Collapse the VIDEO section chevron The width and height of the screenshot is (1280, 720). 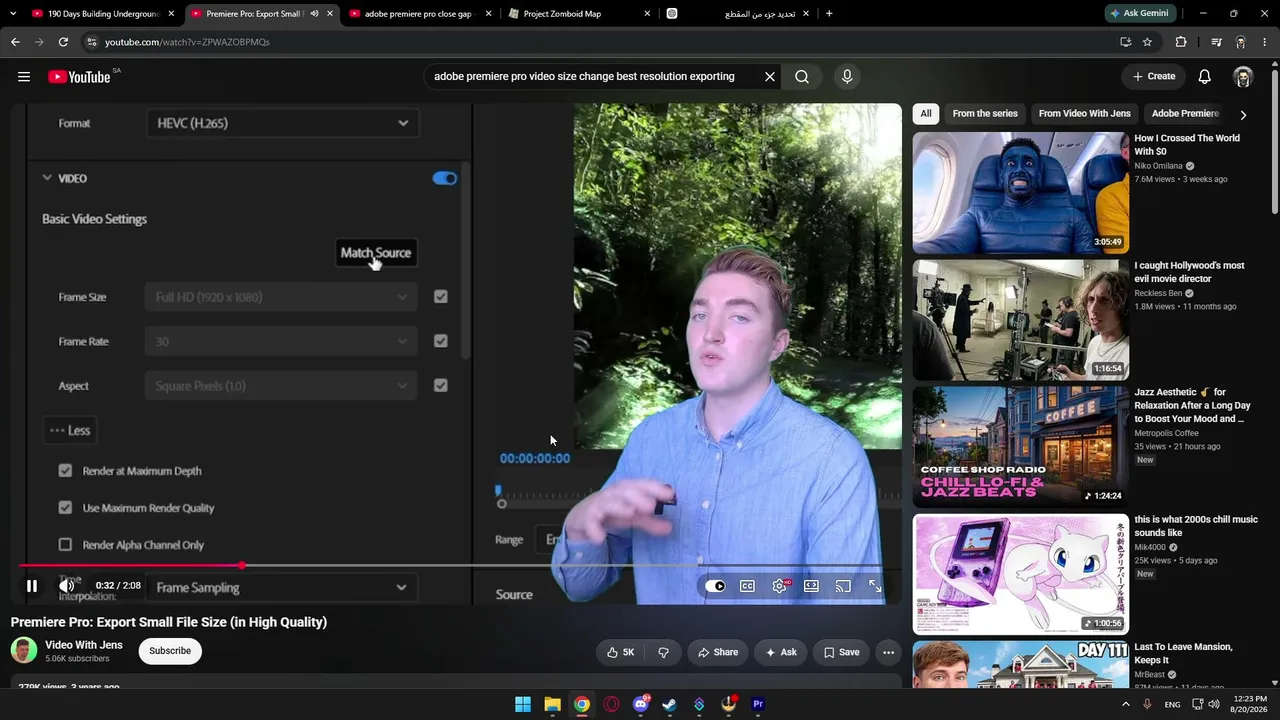coord(47,178)
